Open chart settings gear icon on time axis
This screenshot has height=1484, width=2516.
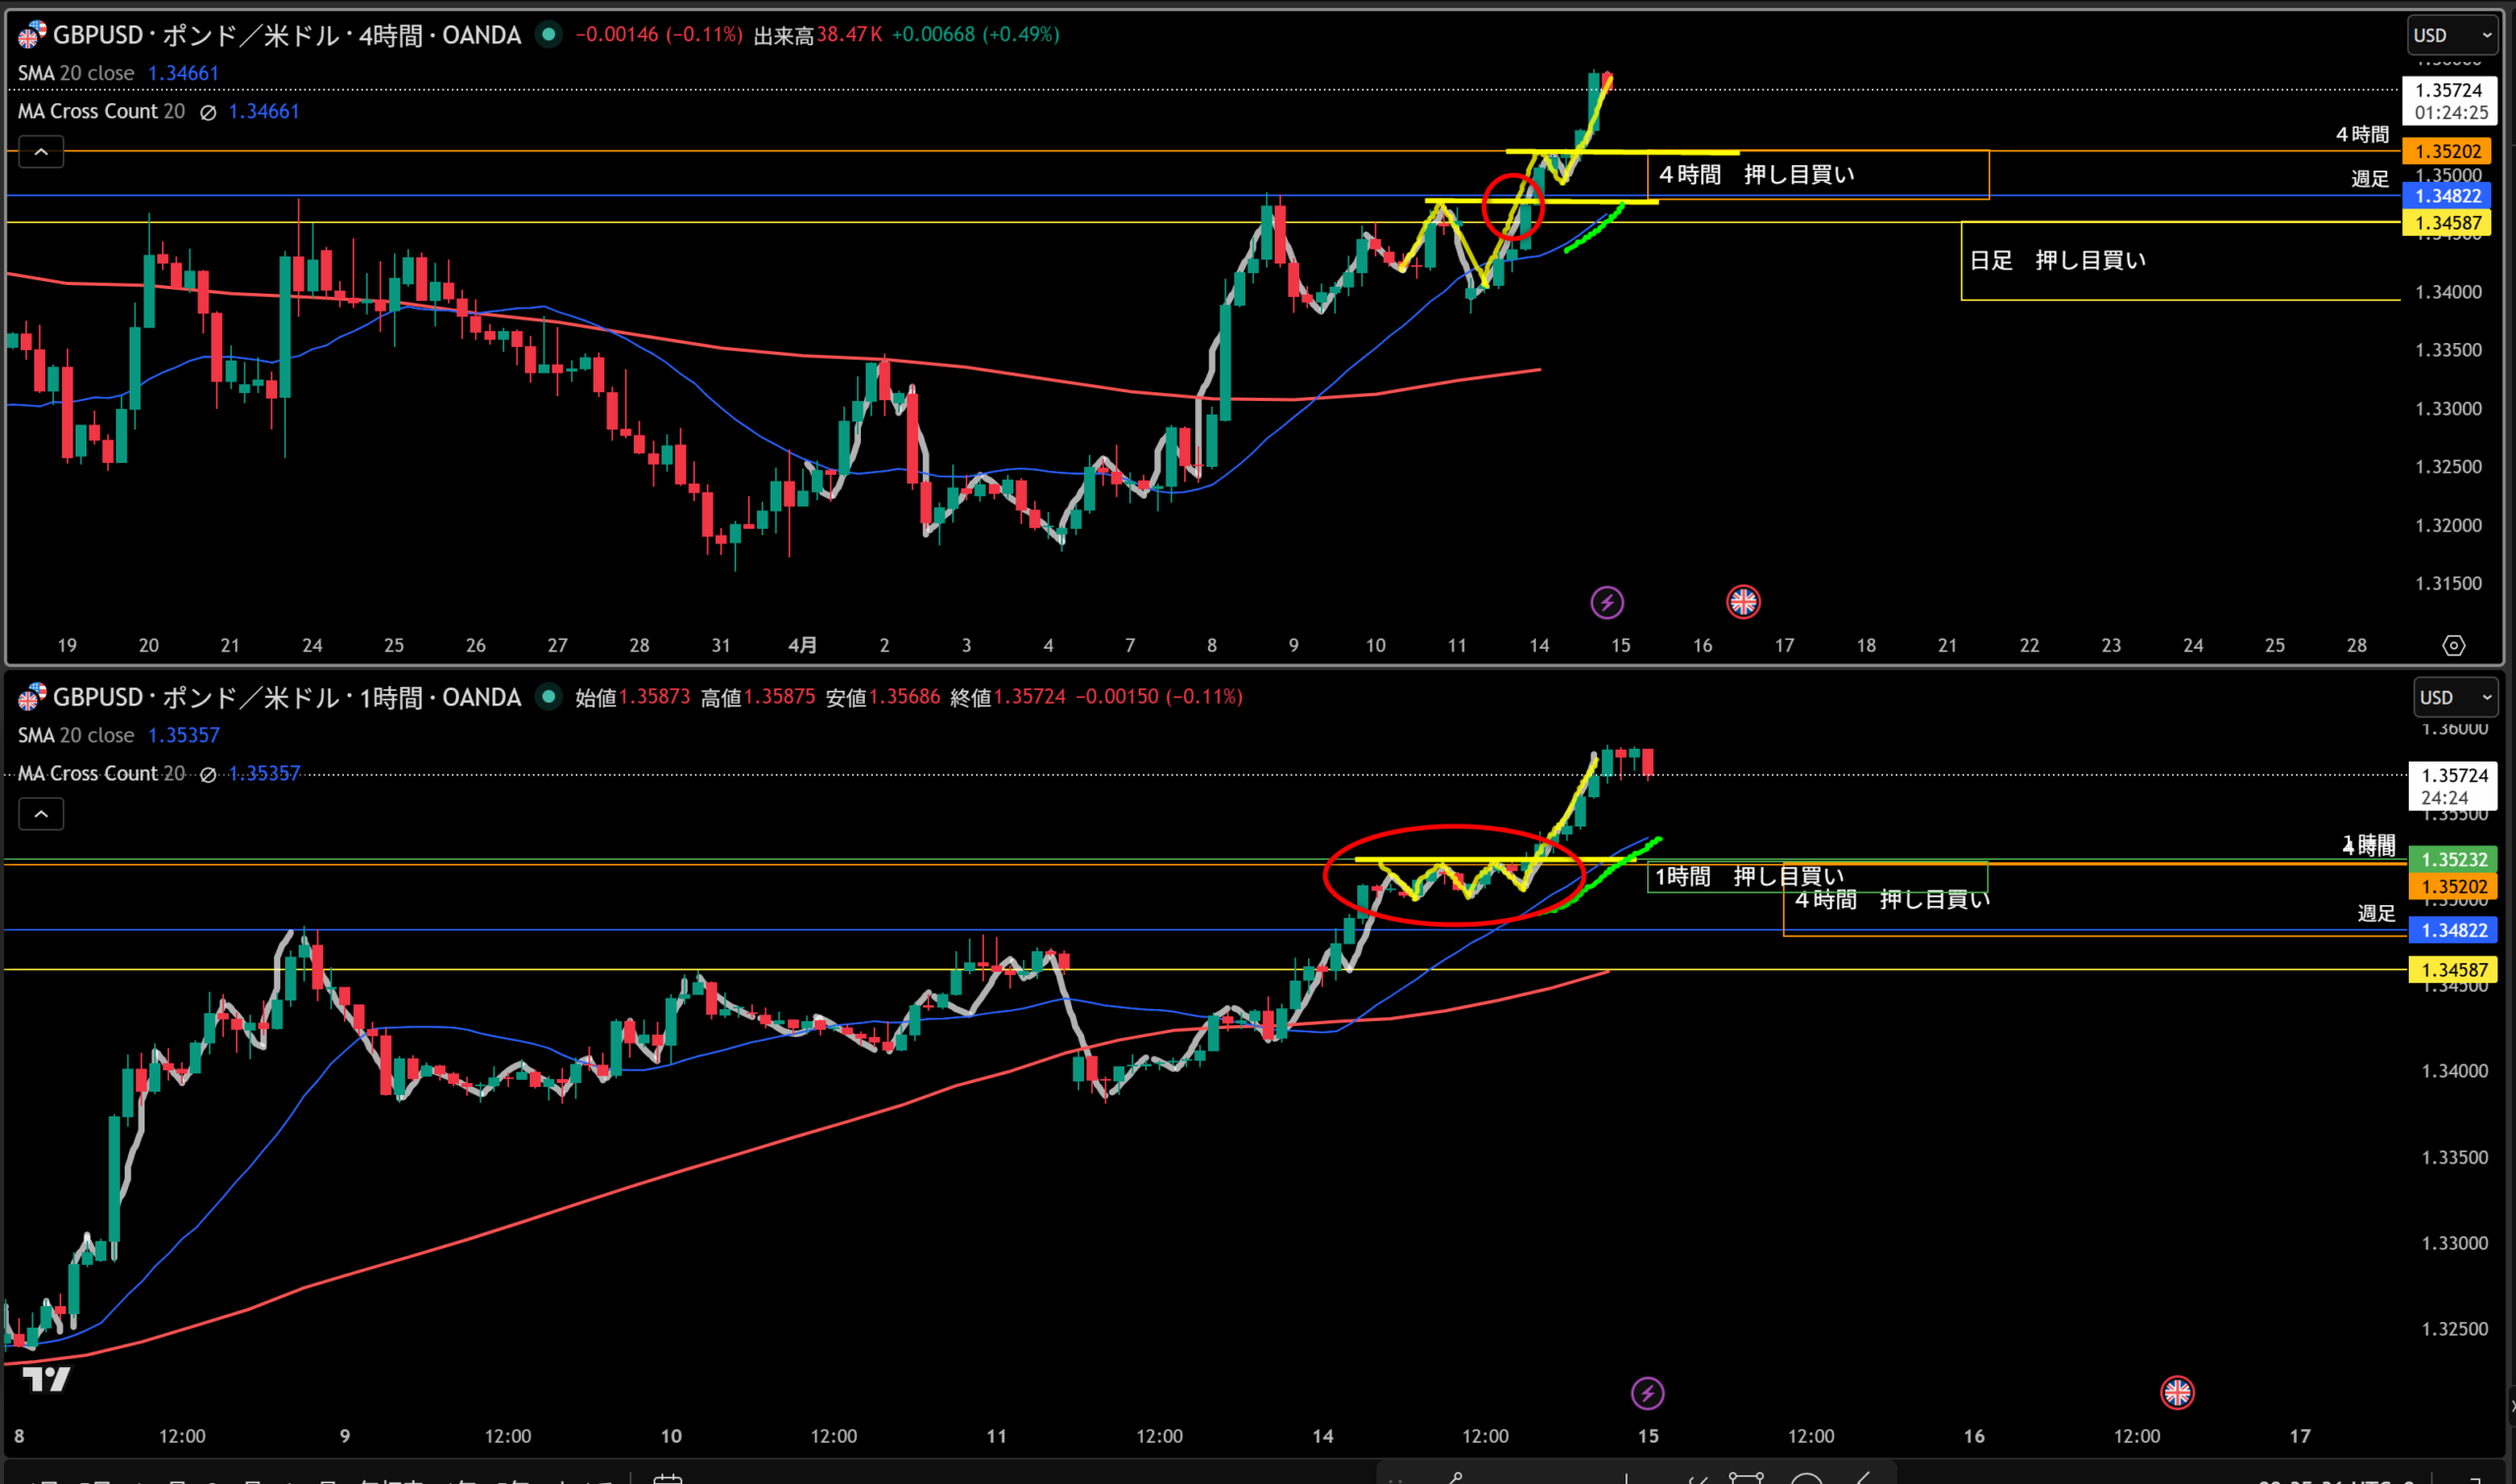[2453, 646]
